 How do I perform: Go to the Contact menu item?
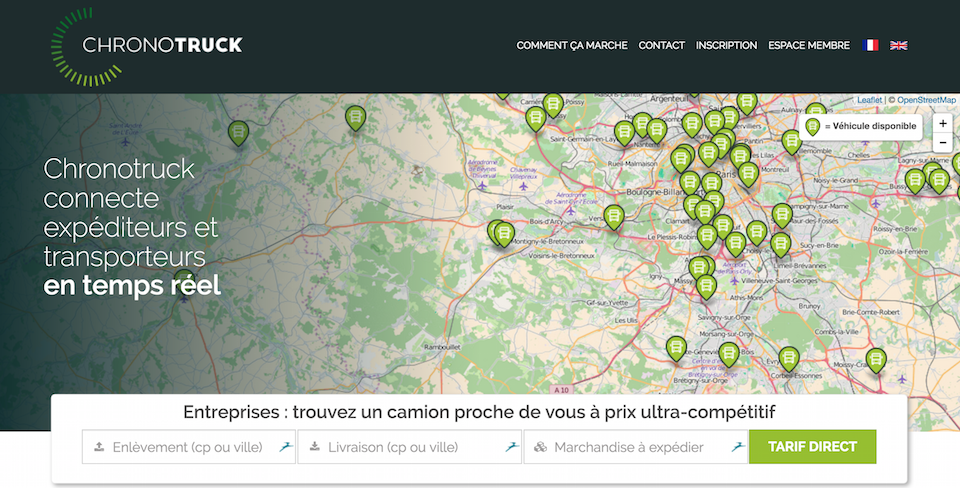661,45
